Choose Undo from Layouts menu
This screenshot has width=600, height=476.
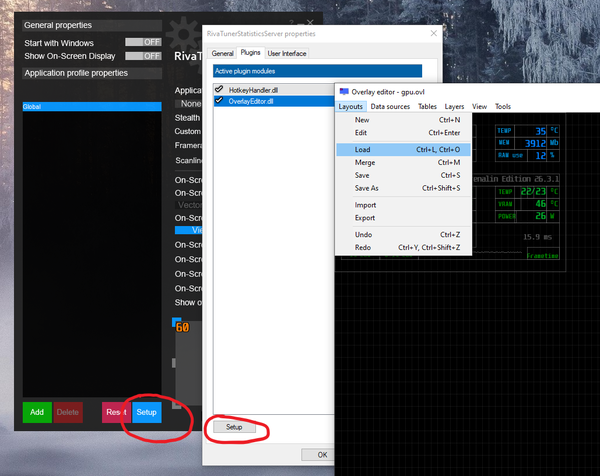[403, 235]
